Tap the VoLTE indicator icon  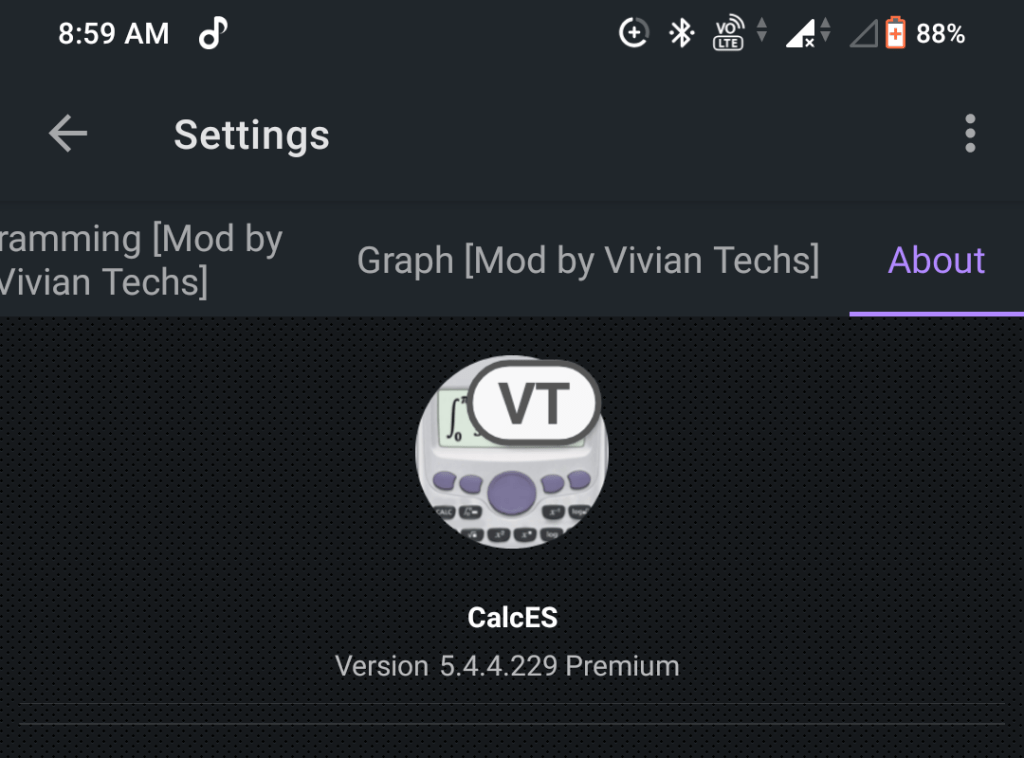click(x=728, y=34)
